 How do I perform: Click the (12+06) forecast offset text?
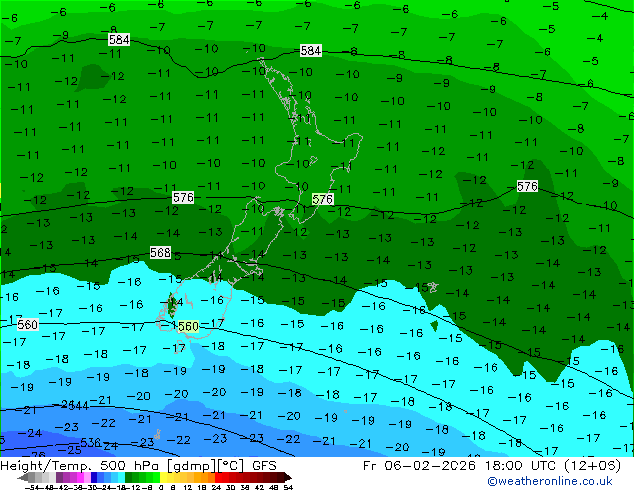pos(592,466)
